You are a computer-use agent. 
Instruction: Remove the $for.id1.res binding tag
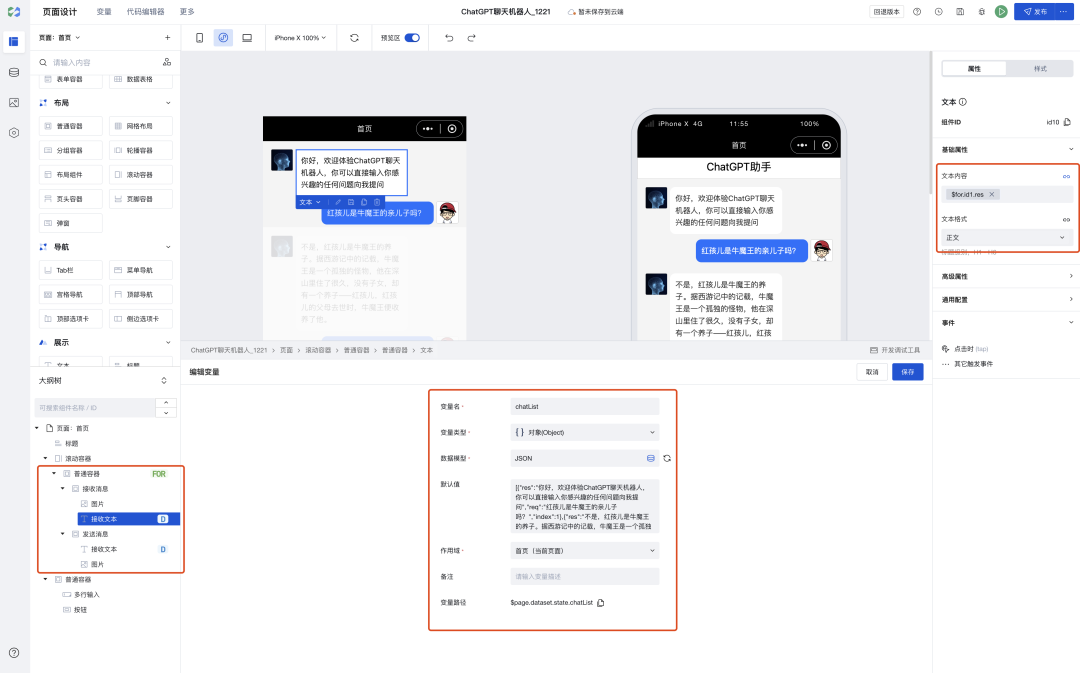[x=992, y=194]
